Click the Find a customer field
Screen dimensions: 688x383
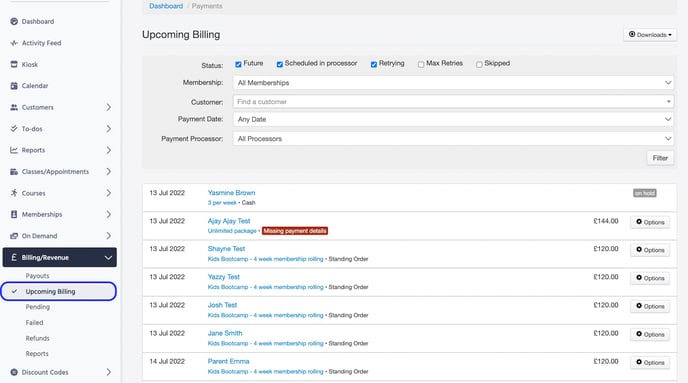(x=453, y=102)
